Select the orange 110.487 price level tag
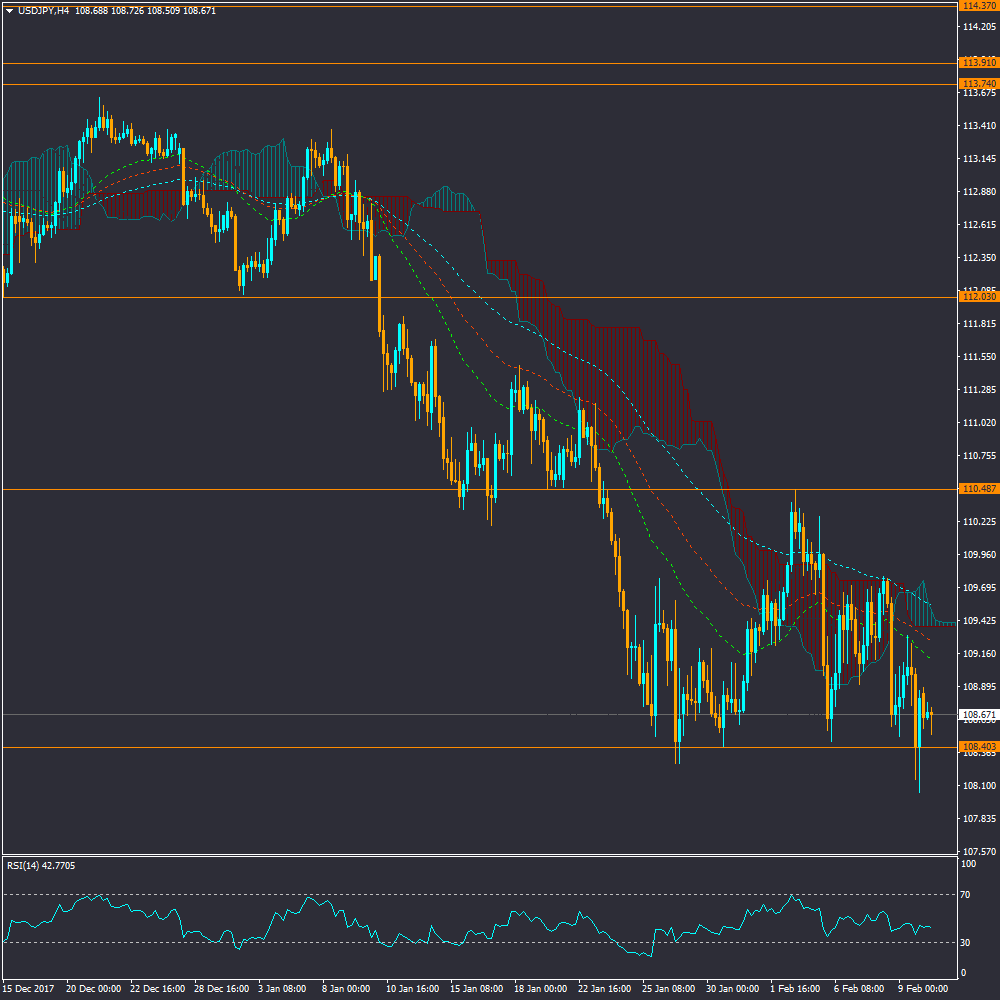 coord(978,489)
